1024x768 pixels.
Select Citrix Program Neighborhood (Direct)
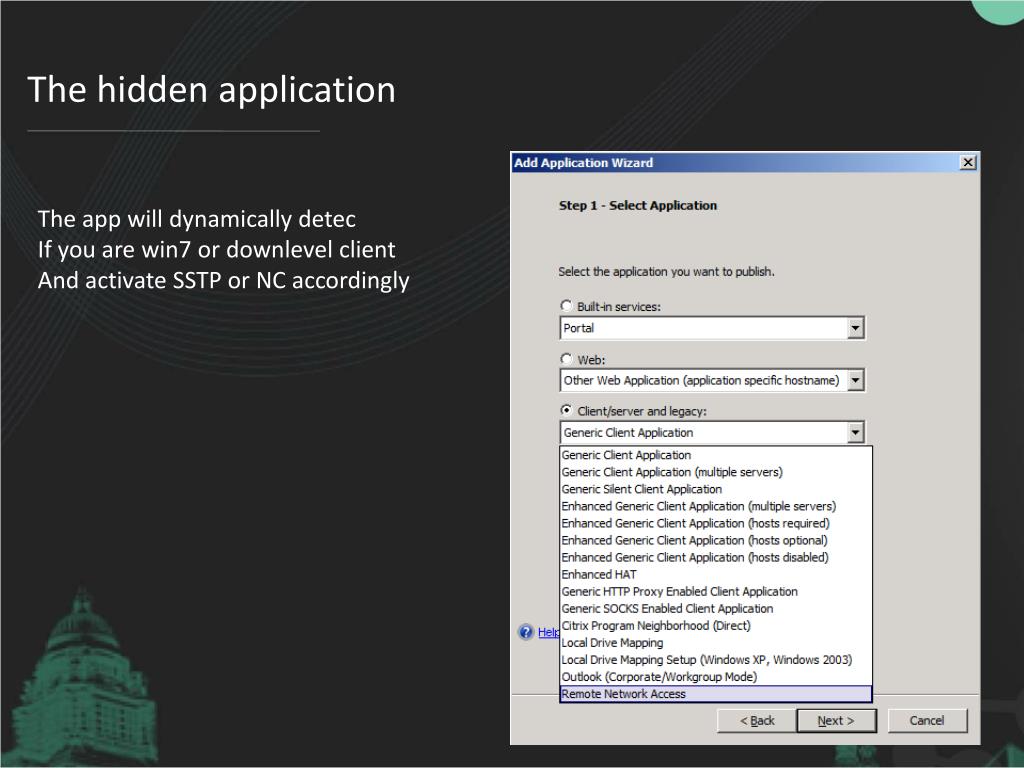click(x=716, y=625)
